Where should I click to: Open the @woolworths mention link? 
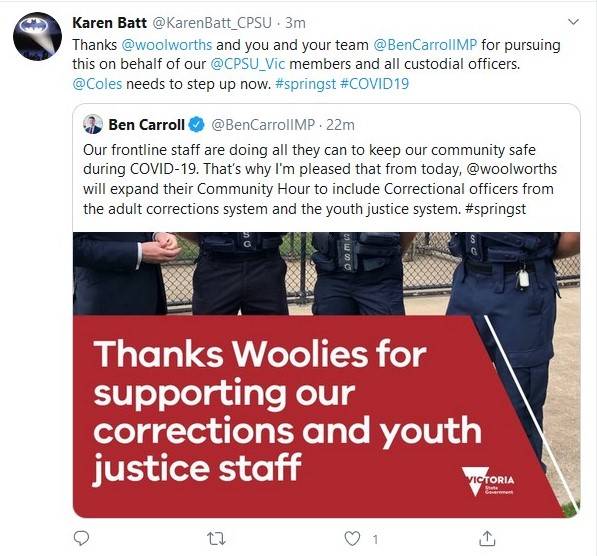[167, 45]
